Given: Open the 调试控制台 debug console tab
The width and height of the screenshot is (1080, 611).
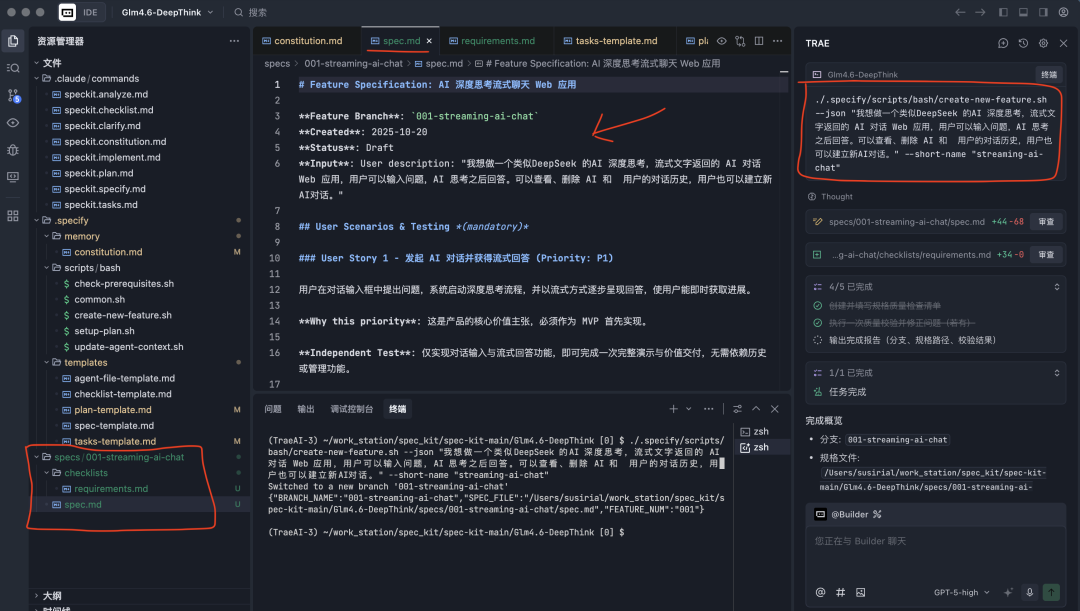Looking at the screenshot, I should tap(351, 409).
